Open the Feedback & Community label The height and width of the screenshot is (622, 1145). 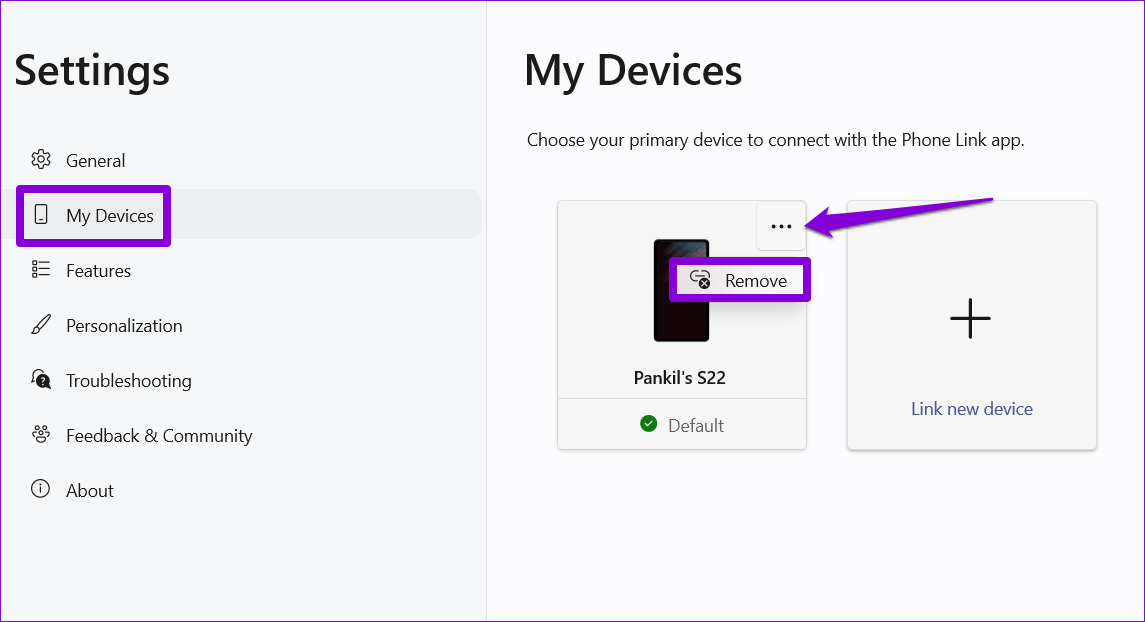pyautogui.click(x=159, y=435)
